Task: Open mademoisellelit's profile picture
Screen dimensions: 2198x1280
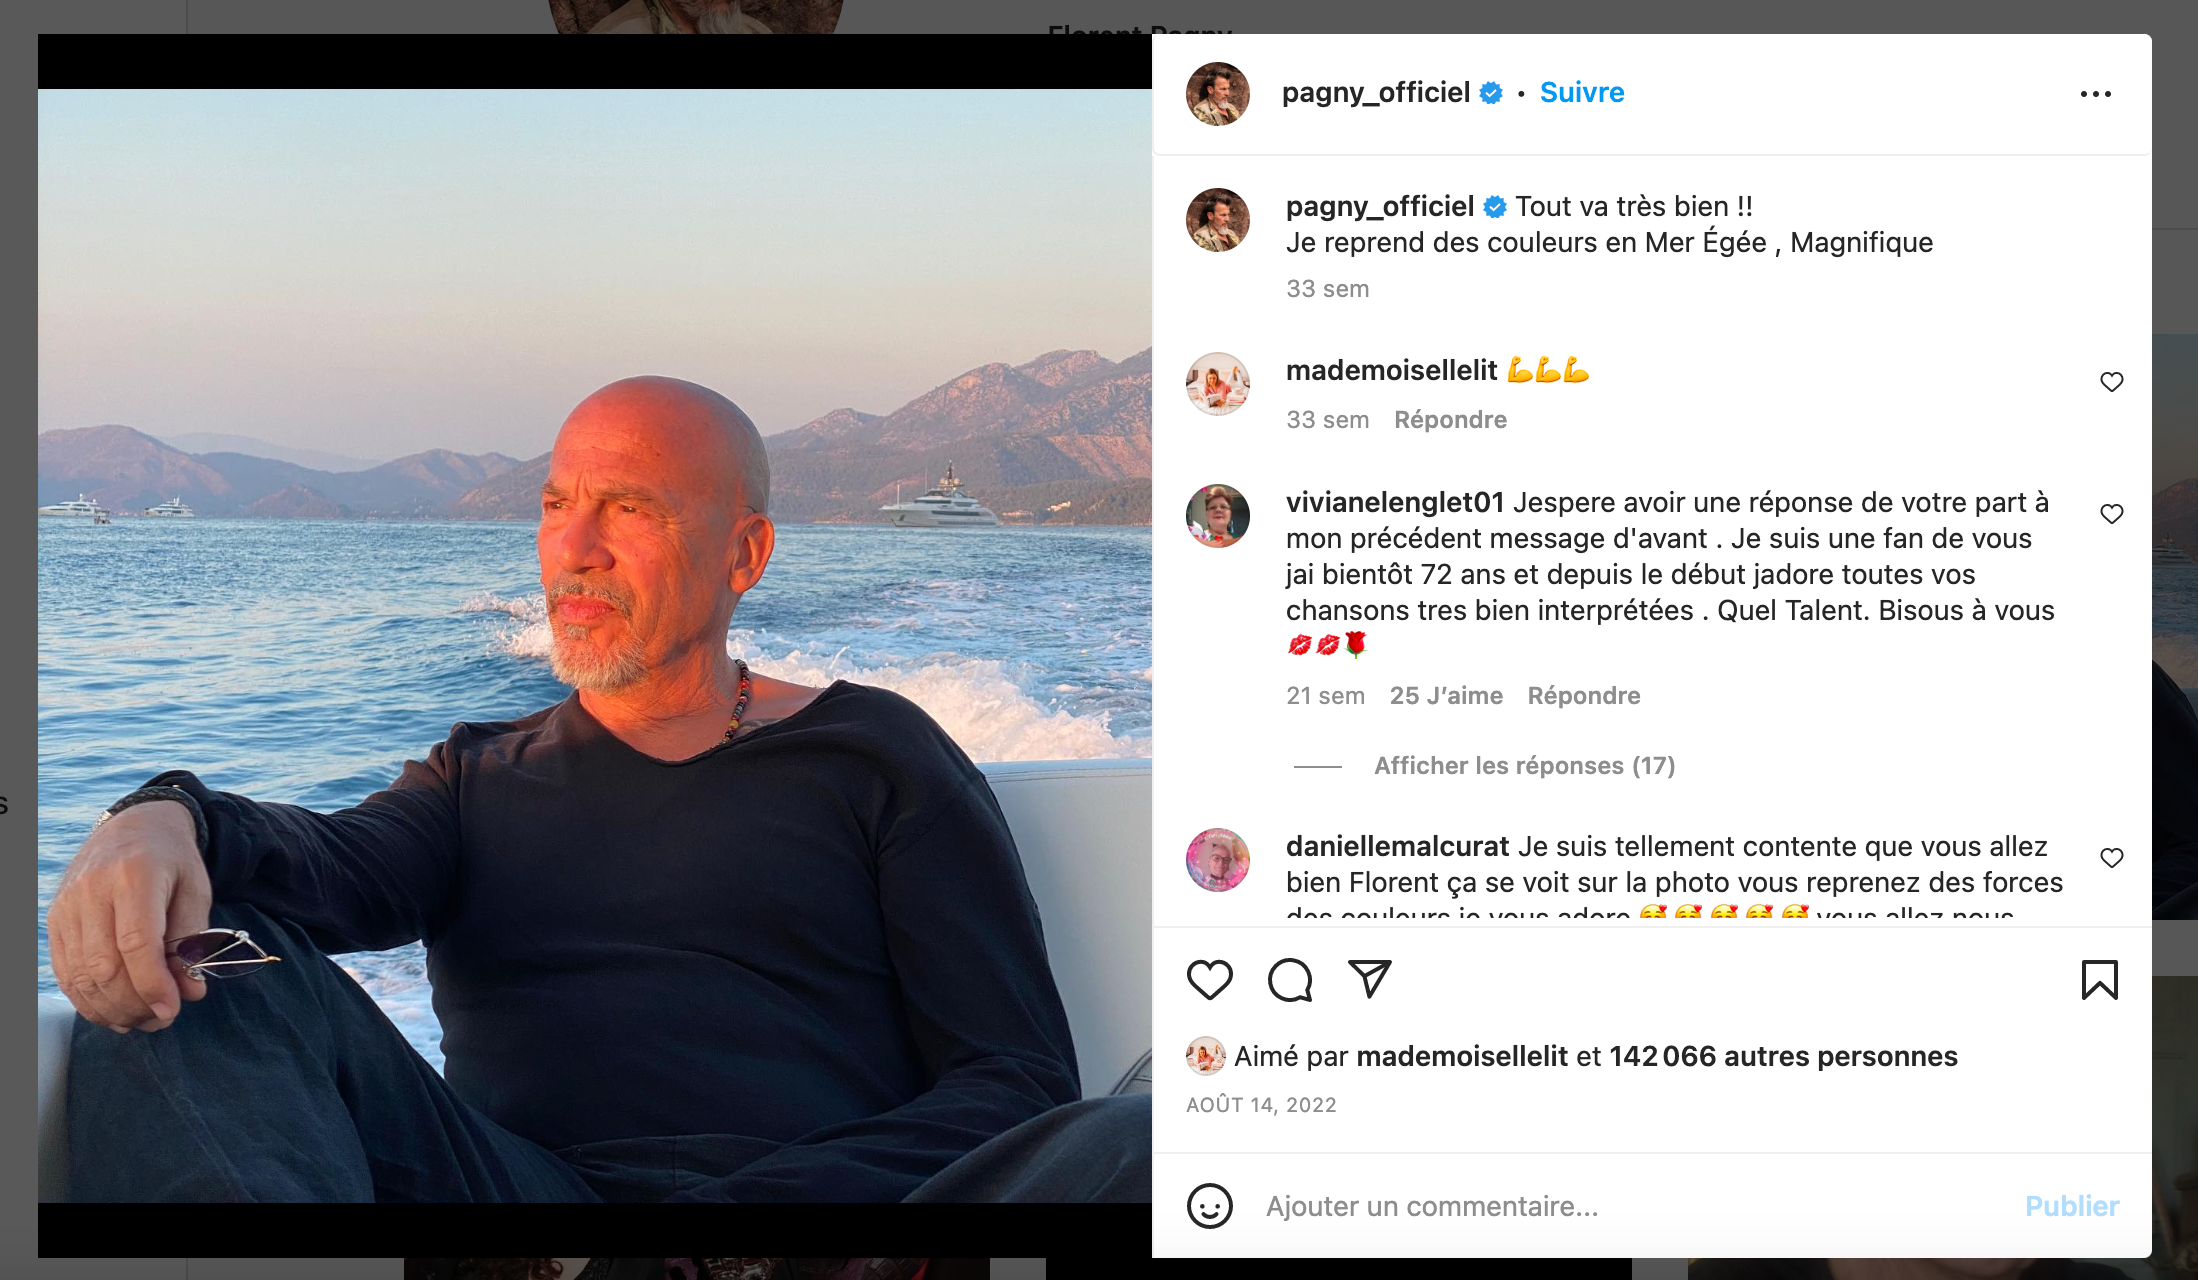Action: pyautogui.click(x=1217, y=383)
